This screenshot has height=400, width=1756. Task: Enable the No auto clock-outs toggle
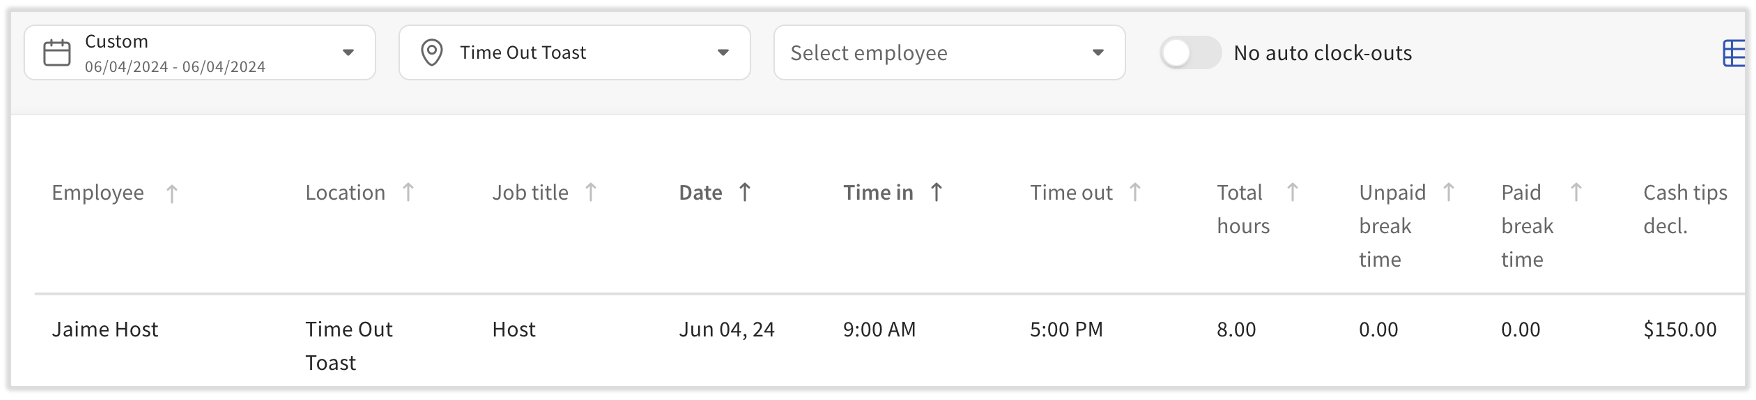1190,53
